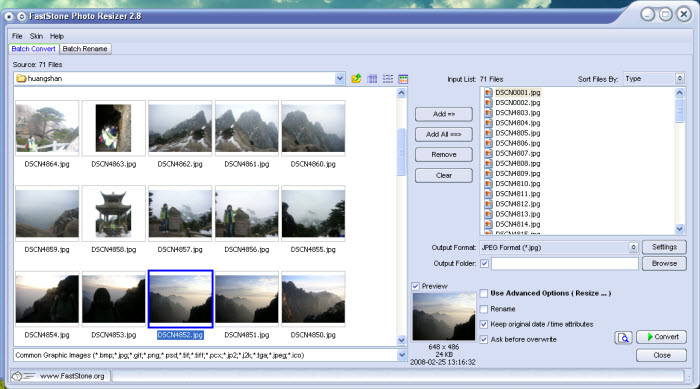This screenshot has height=389, width=700.
Task: Click inside the Output Folder text field
Action: pos(565,264)
